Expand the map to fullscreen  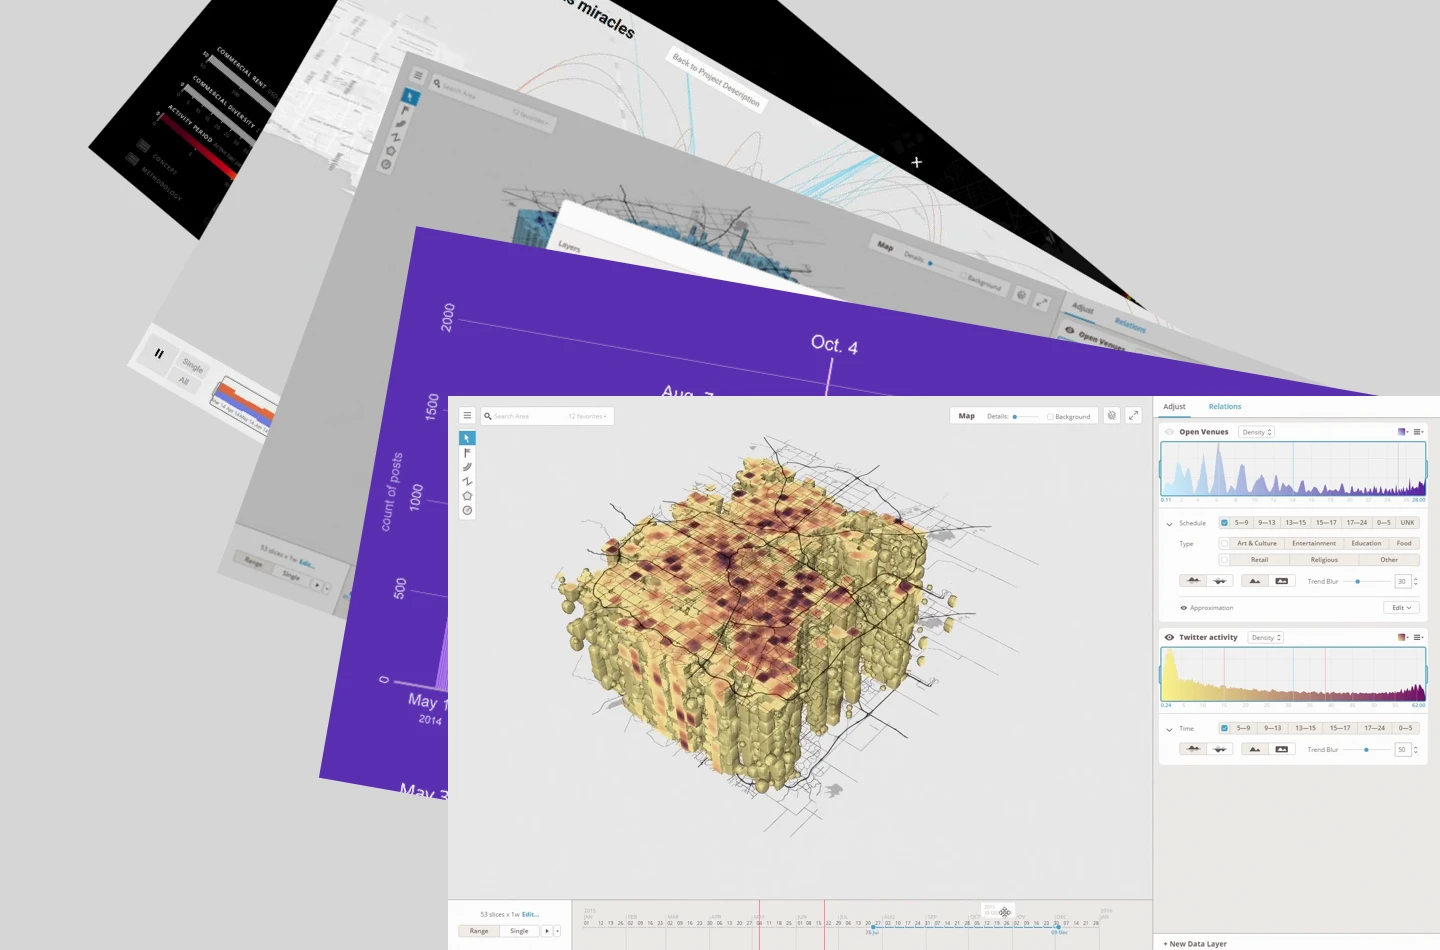(1133, 416)
